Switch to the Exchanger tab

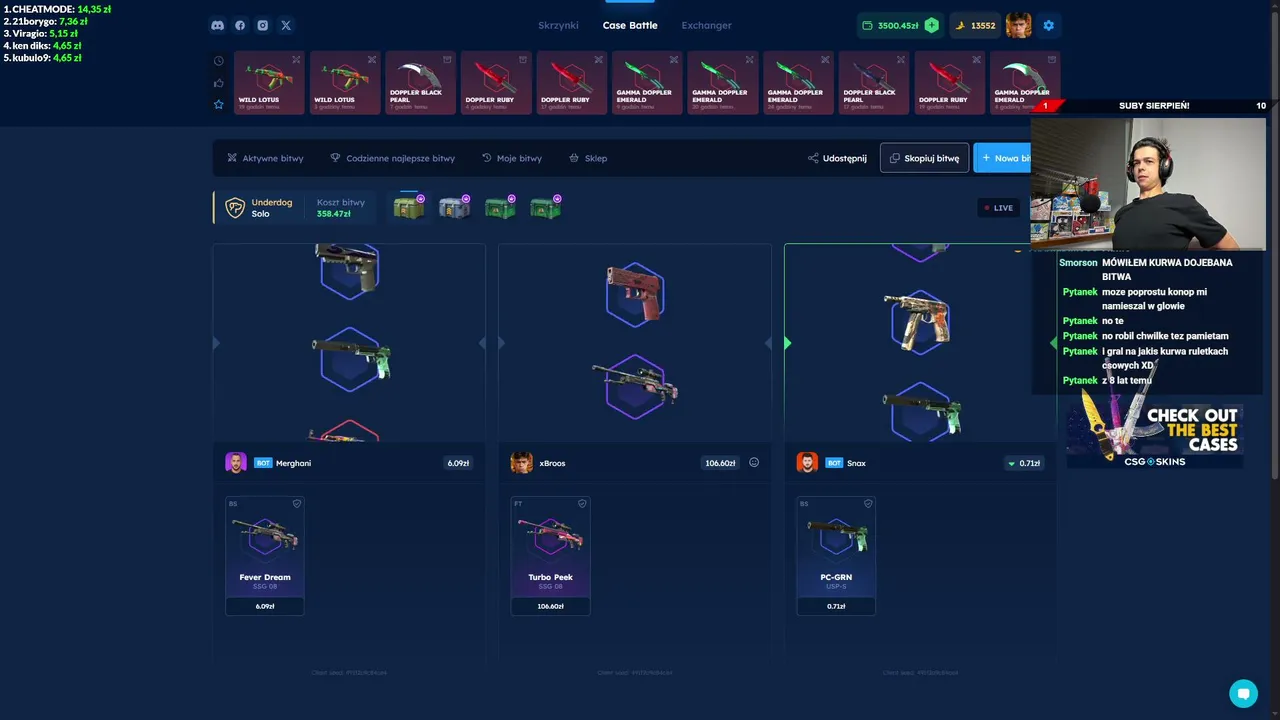[707, 26]
